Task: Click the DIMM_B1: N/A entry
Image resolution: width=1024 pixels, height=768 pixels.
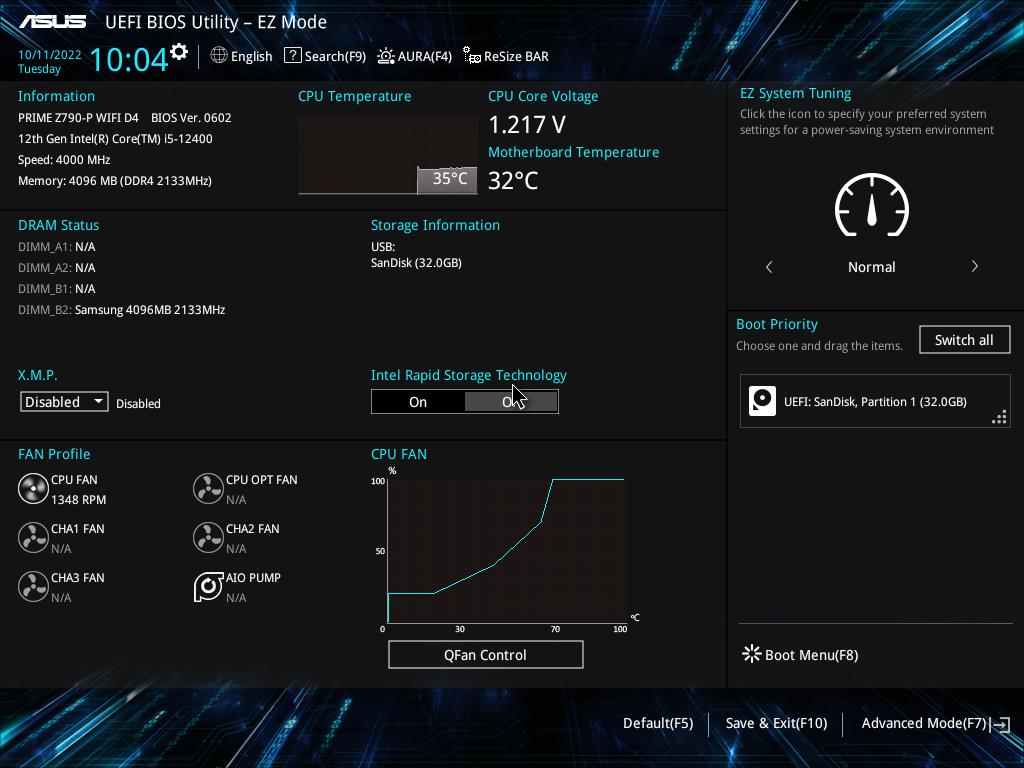Action: [x=57, y=289]
